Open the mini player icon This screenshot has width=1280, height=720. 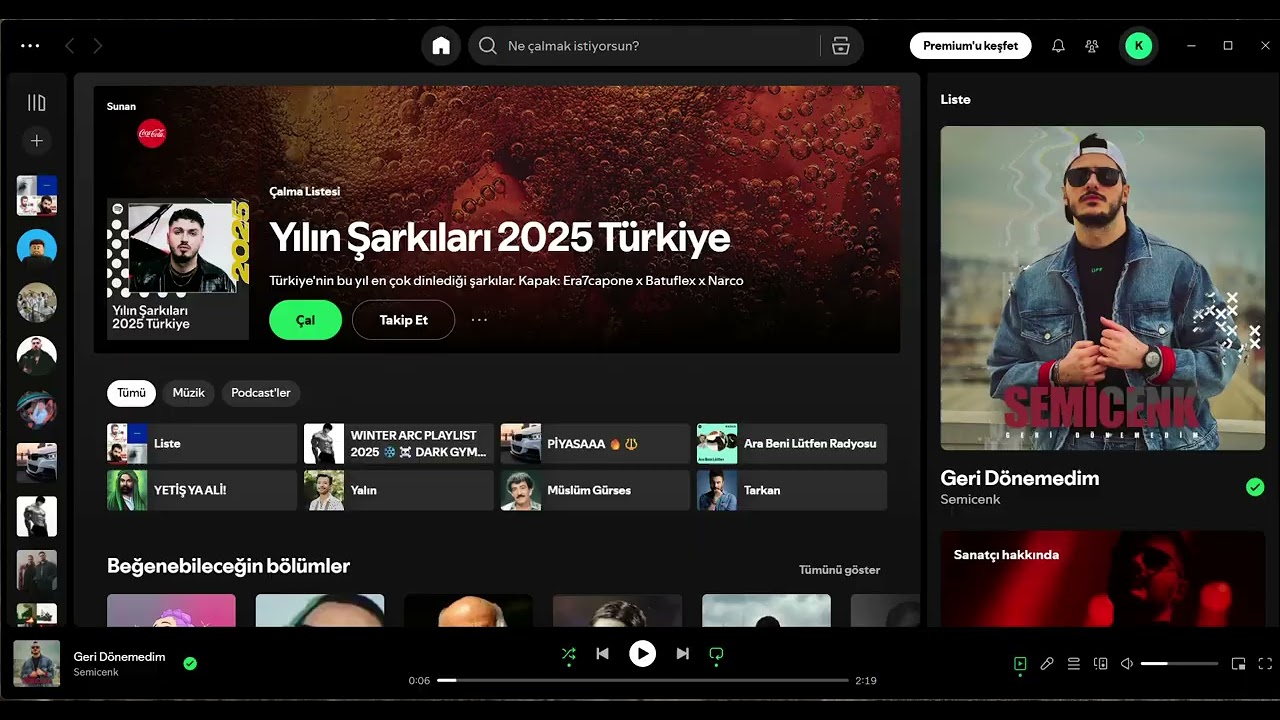1238,663
